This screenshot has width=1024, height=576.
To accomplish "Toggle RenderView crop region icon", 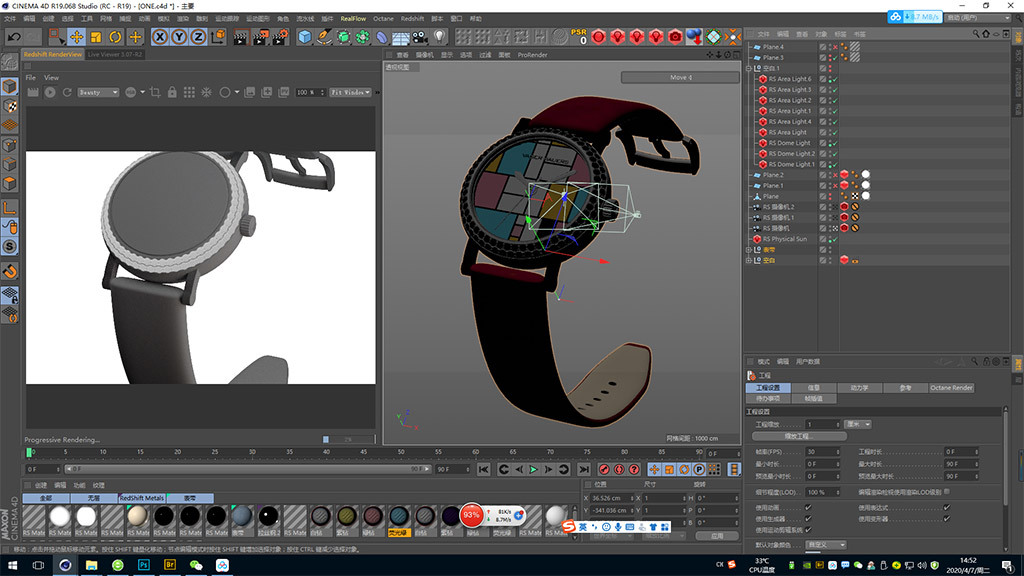I will (x=155, y=93).
